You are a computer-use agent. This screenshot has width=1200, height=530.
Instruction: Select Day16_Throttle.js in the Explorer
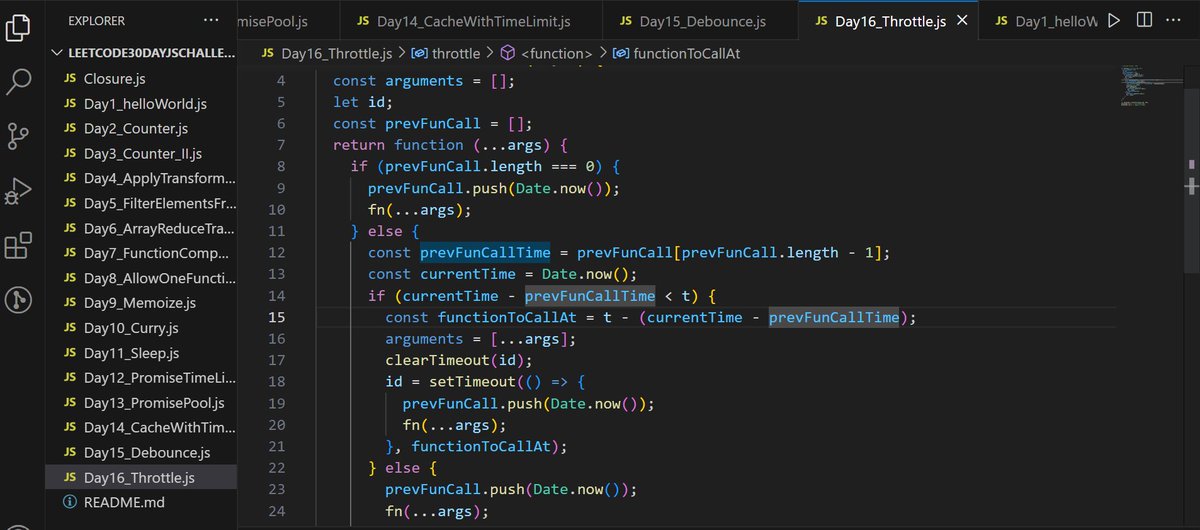click(x=141, y=478)
